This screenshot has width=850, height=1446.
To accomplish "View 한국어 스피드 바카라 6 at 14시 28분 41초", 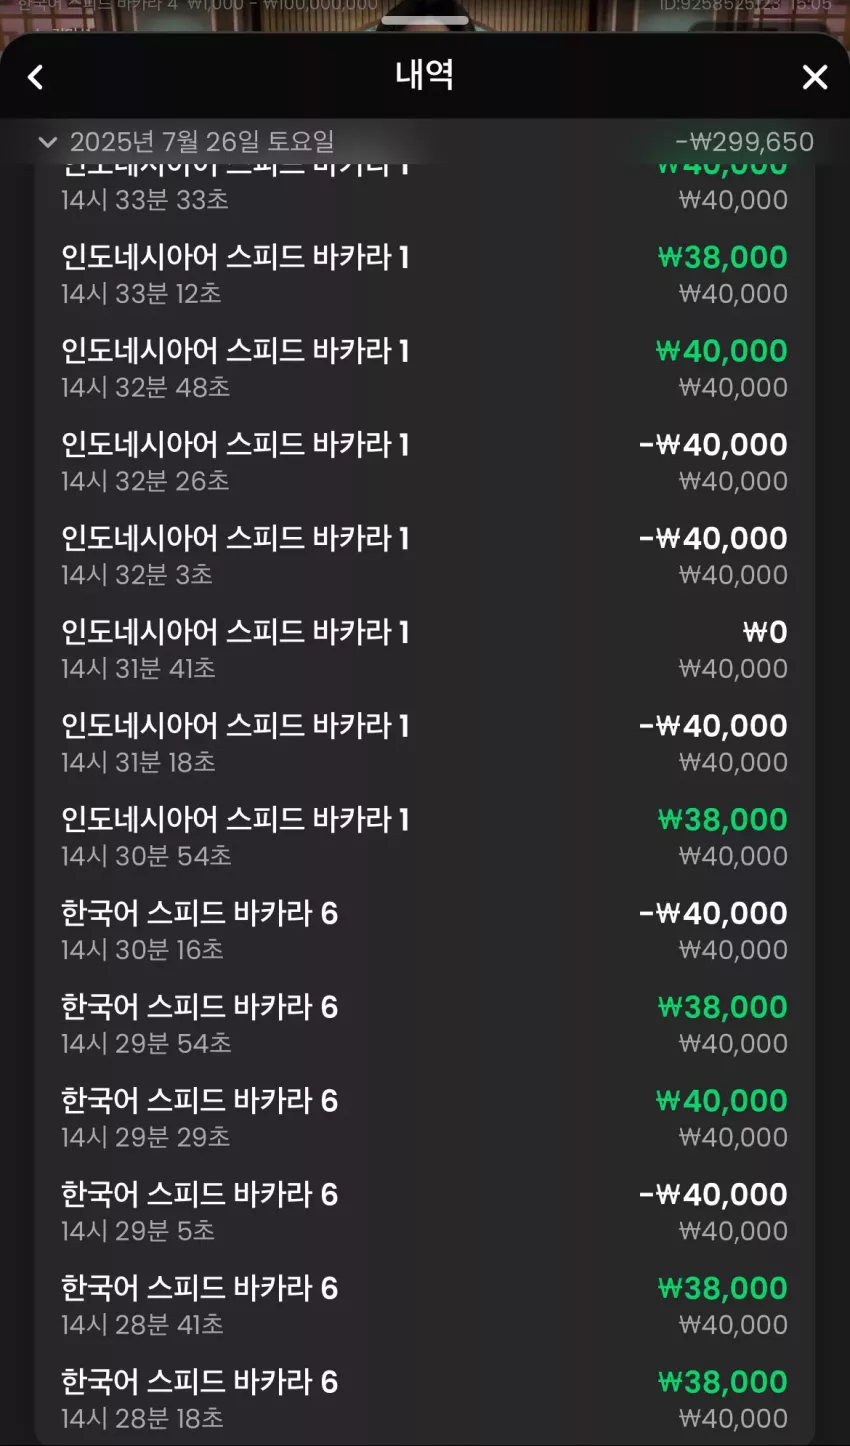I will (425, 1305).
